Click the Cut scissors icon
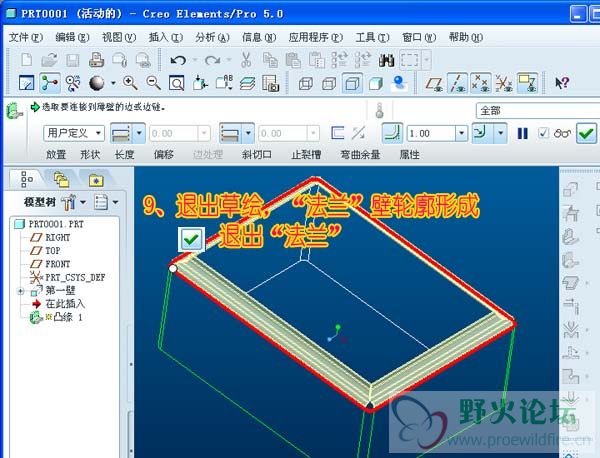The width and height of the screenshot is (600, 458). click(x=246, y=60)
